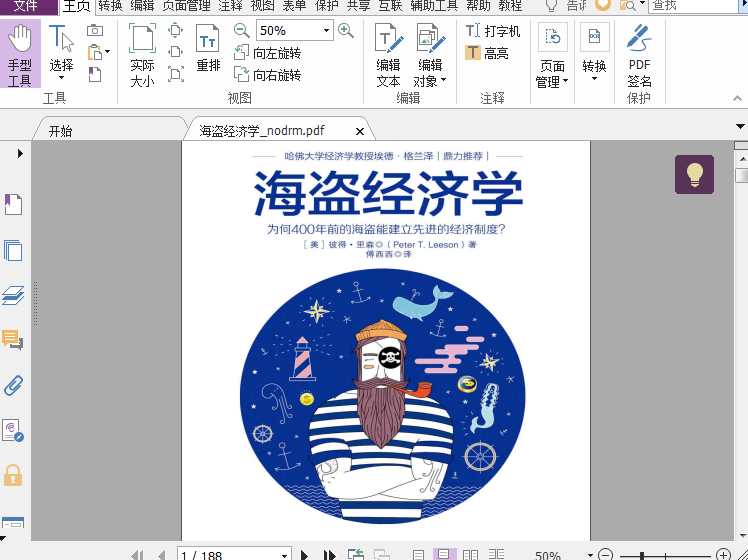Enable facing pages view mode
Image resolution: width=748 pixels, height=560 pixels.
point(470,555)
